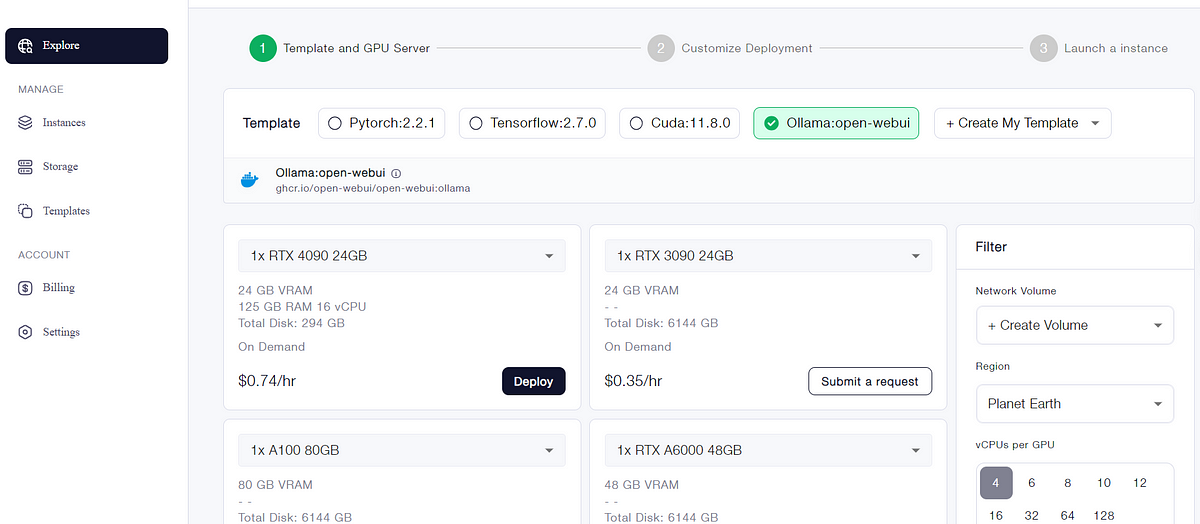
Task: Open the Create Volume network dropdown
Action: pos(1074,325)
